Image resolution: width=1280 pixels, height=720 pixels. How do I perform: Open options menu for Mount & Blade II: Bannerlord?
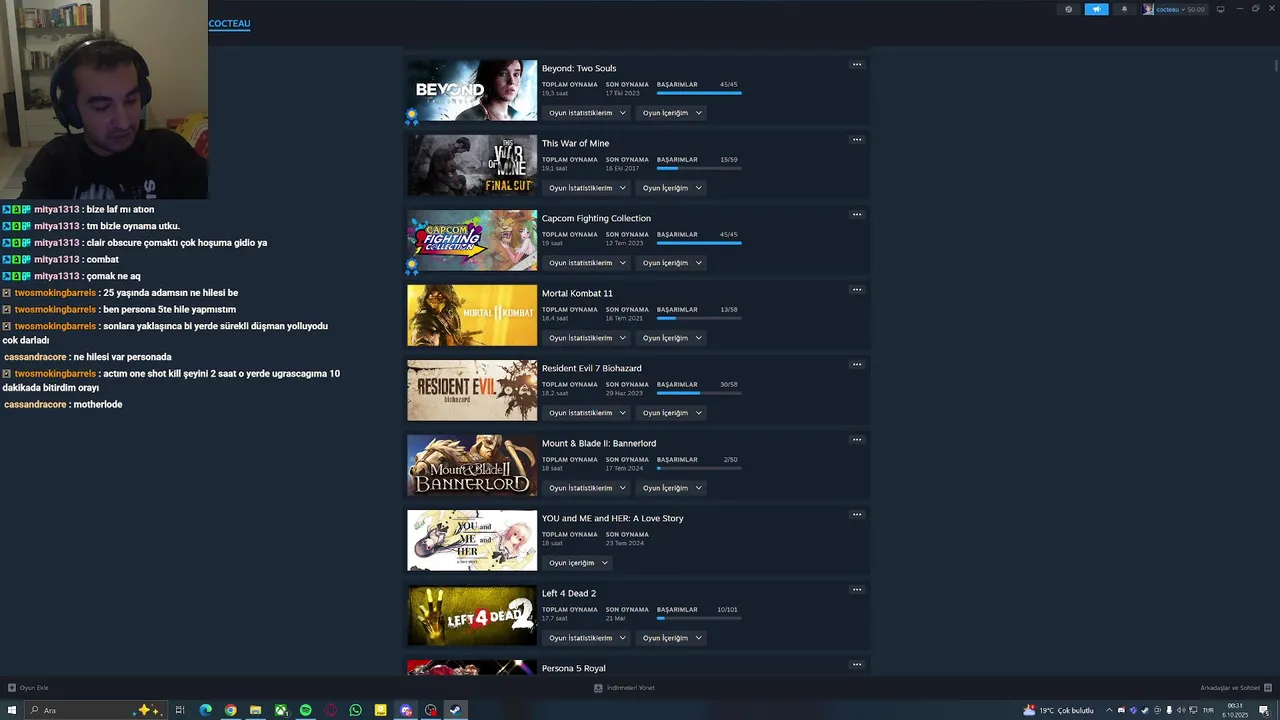(x=857, y=439)
